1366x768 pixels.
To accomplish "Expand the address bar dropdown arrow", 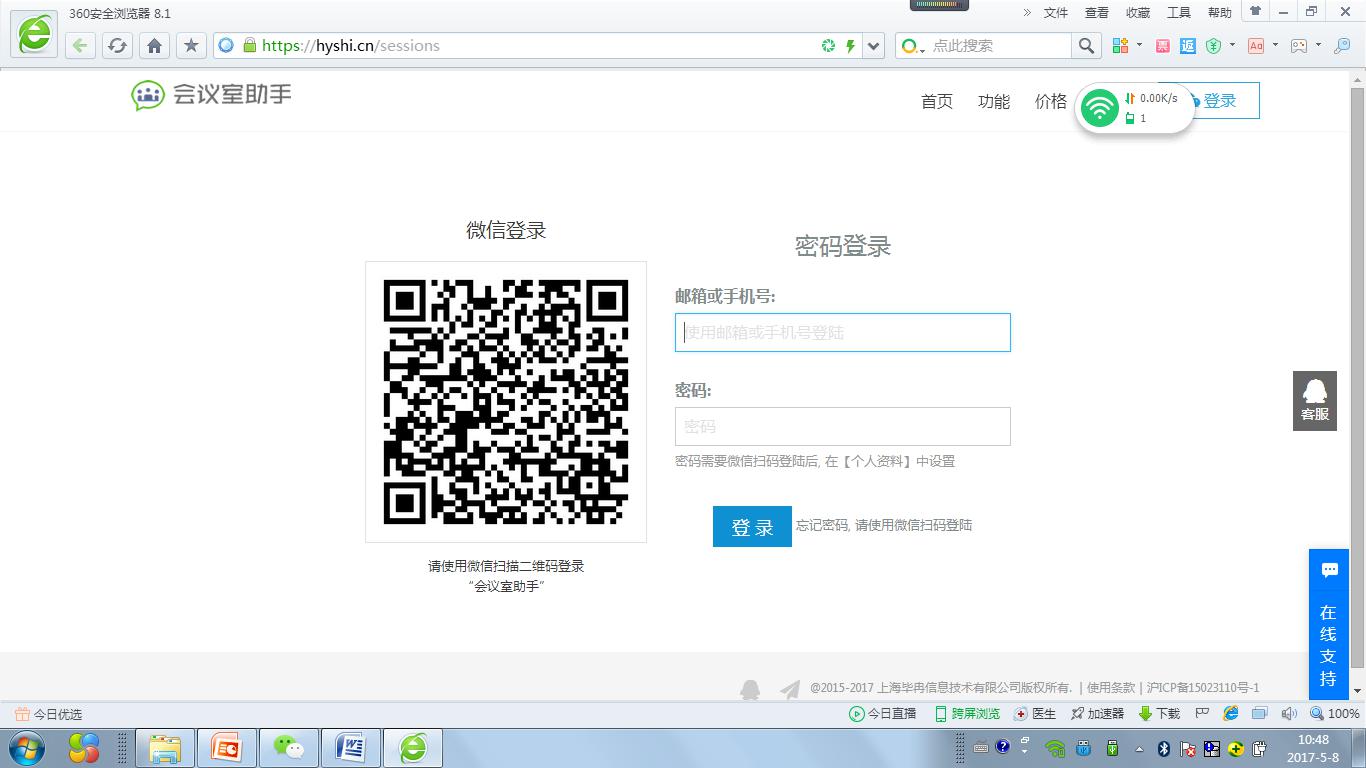I will 874,45.
